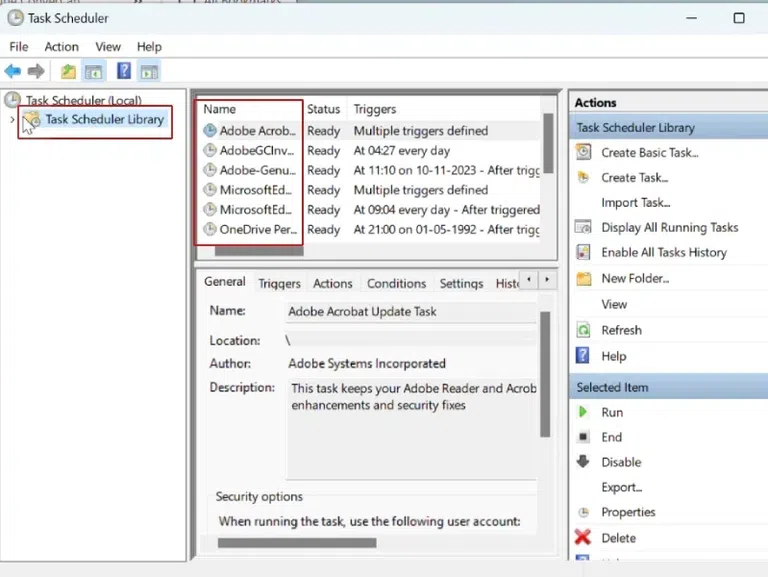The image size is (768, 577).
Task: Click the black End stop icon
Action: tap(583, 436)
